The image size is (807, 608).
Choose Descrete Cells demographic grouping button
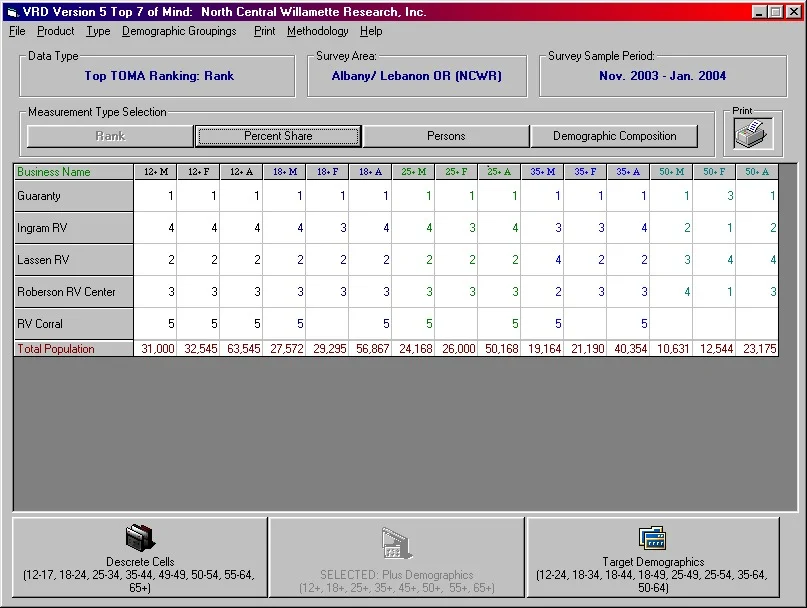click(139, 558)
